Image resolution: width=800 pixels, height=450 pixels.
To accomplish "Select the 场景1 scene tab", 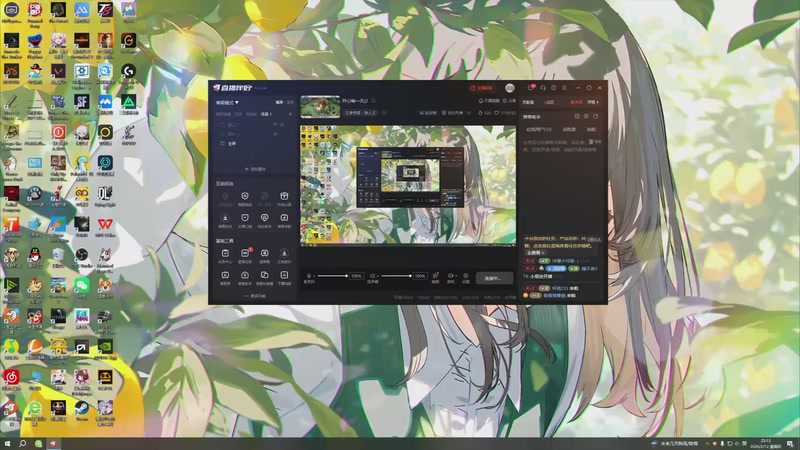I will click(x=266, y=114).
